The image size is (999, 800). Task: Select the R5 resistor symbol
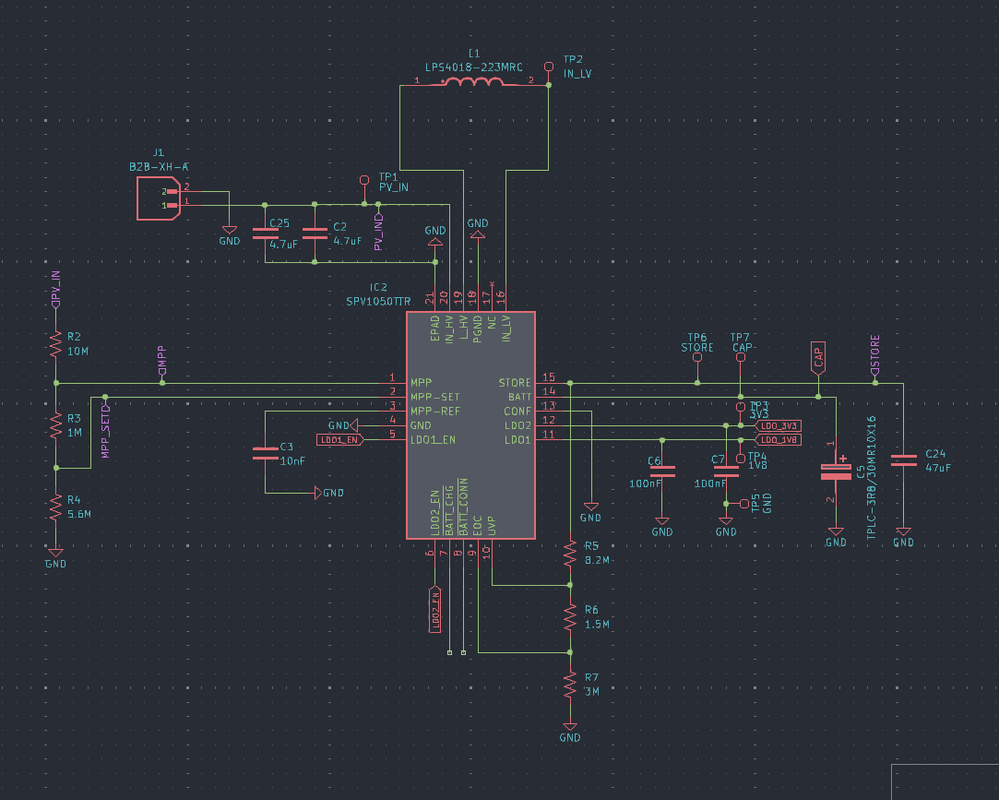[x=570, y=554]
